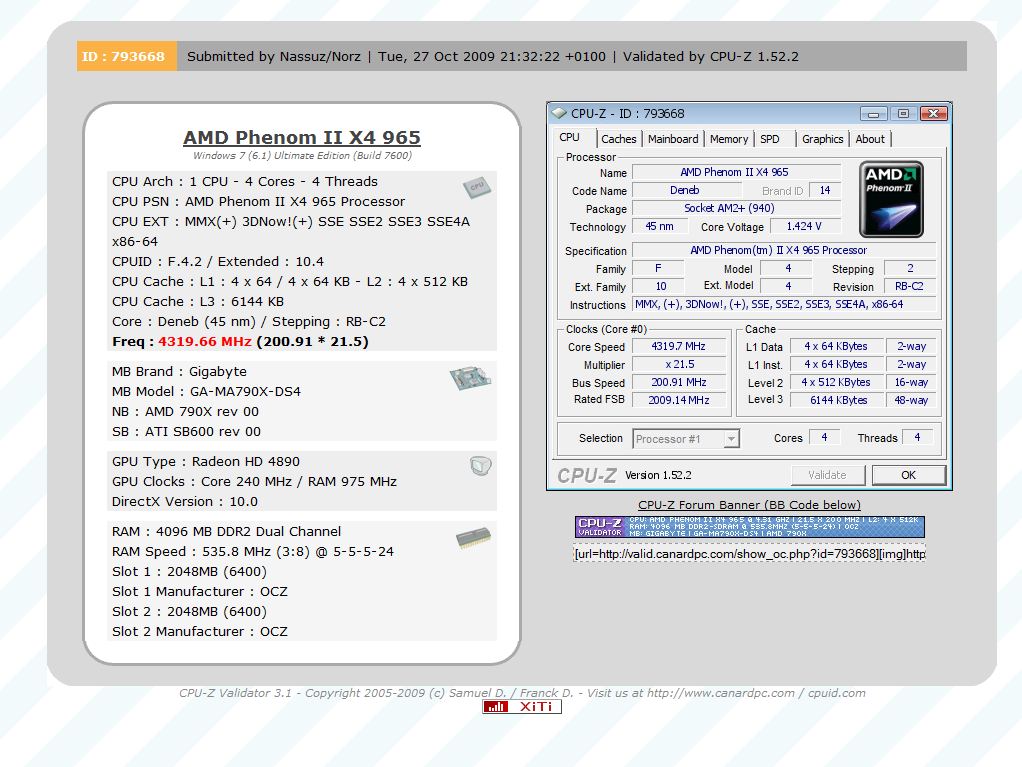
Task: Click the CPU-Z Validator copyright footer text
Action: [x=522, y=693]
